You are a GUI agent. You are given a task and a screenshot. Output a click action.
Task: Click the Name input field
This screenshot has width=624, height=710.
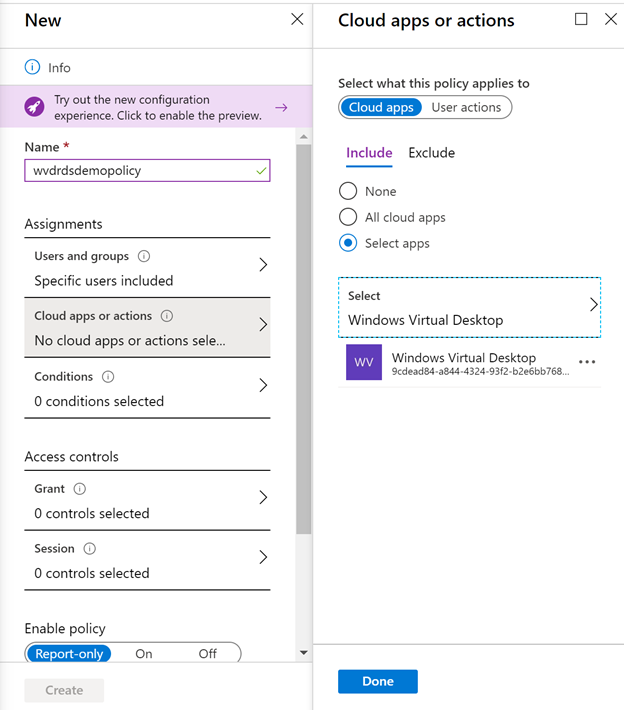pyautogui.click(x=147, y=171)
